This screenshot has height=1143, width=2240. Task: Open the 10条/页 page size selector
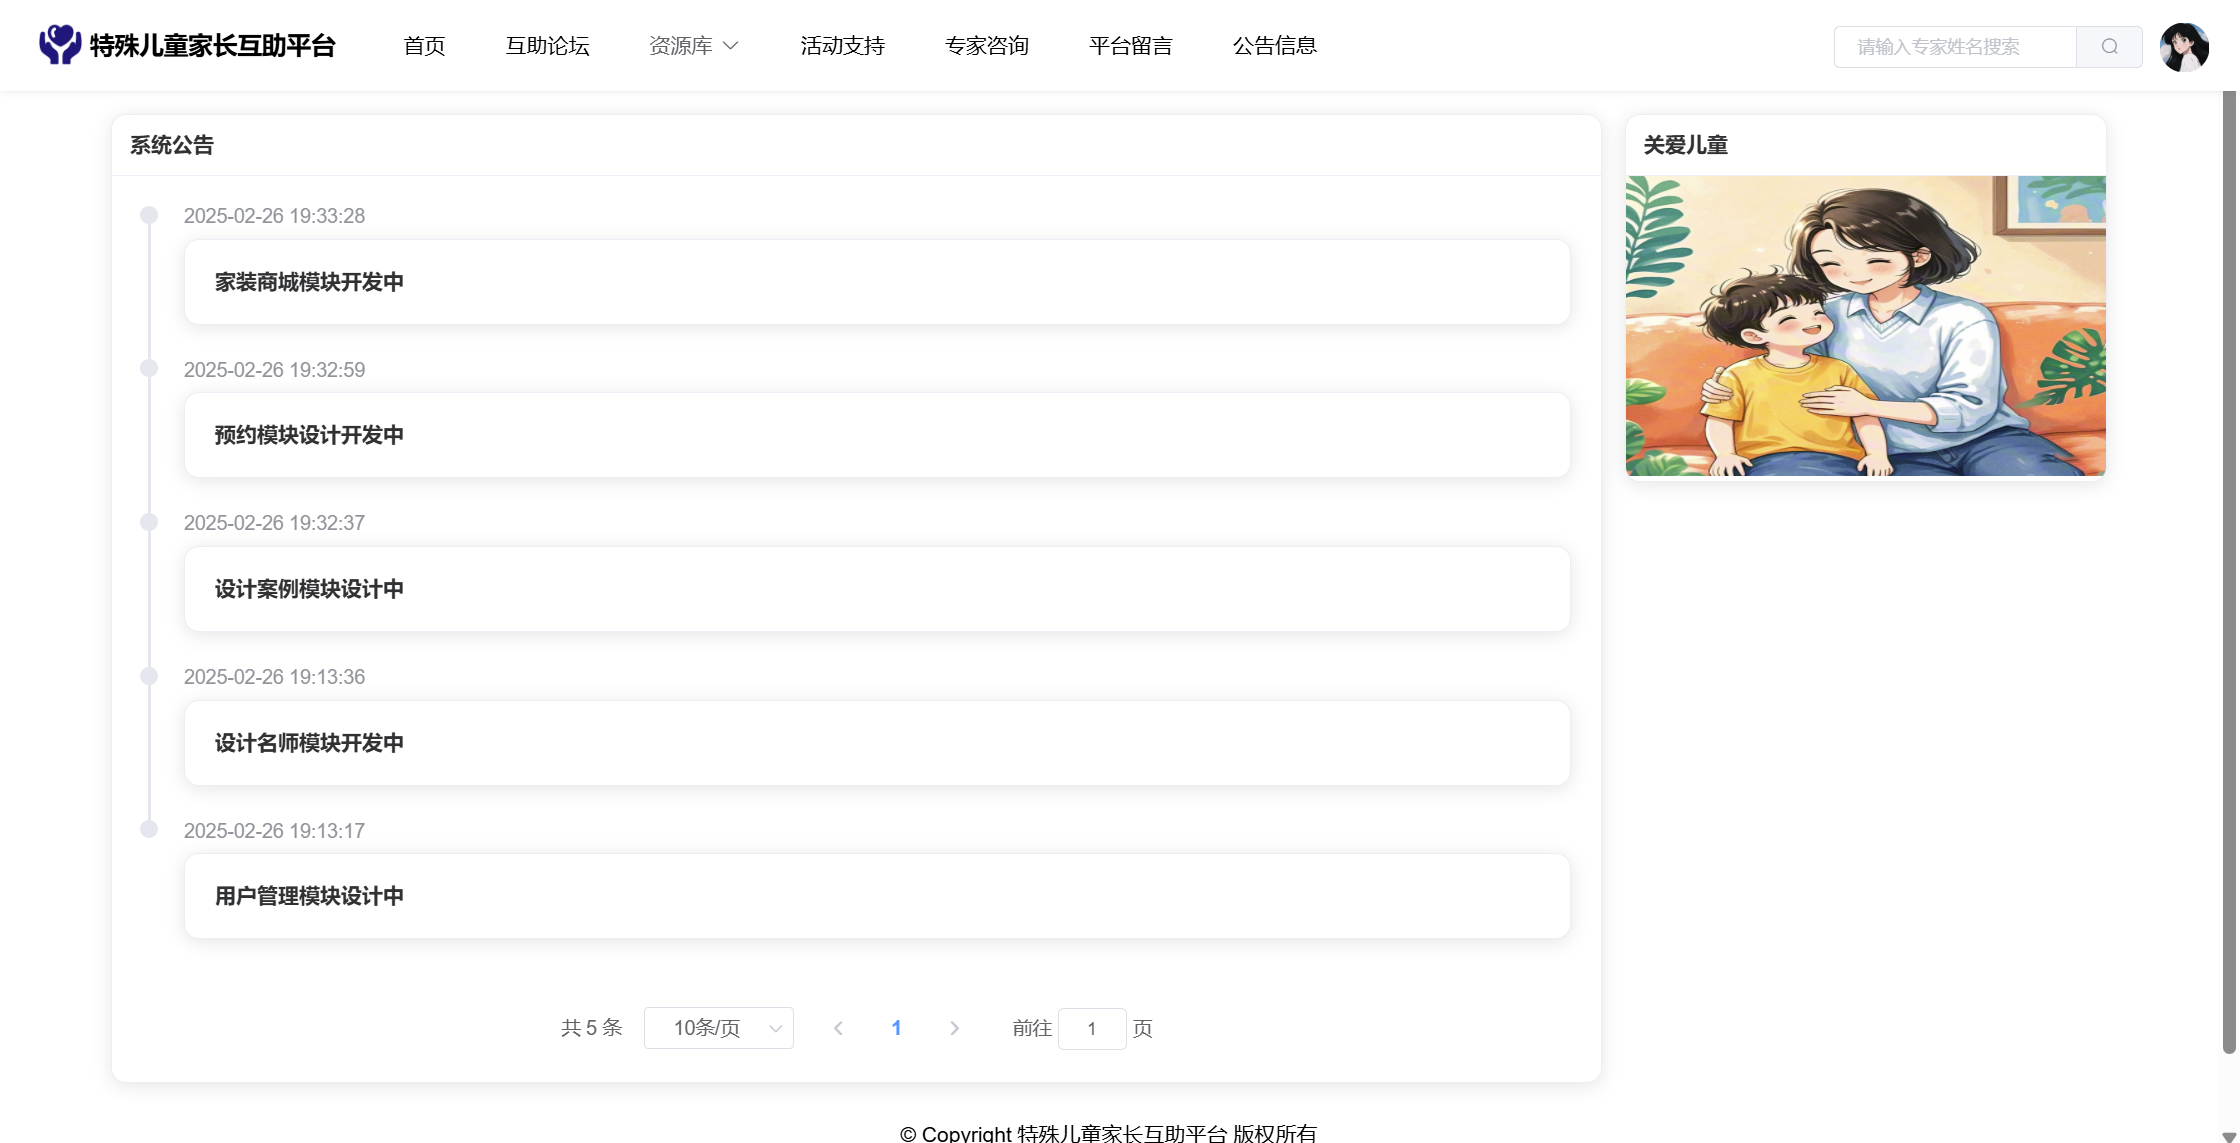click(718, 1028)
